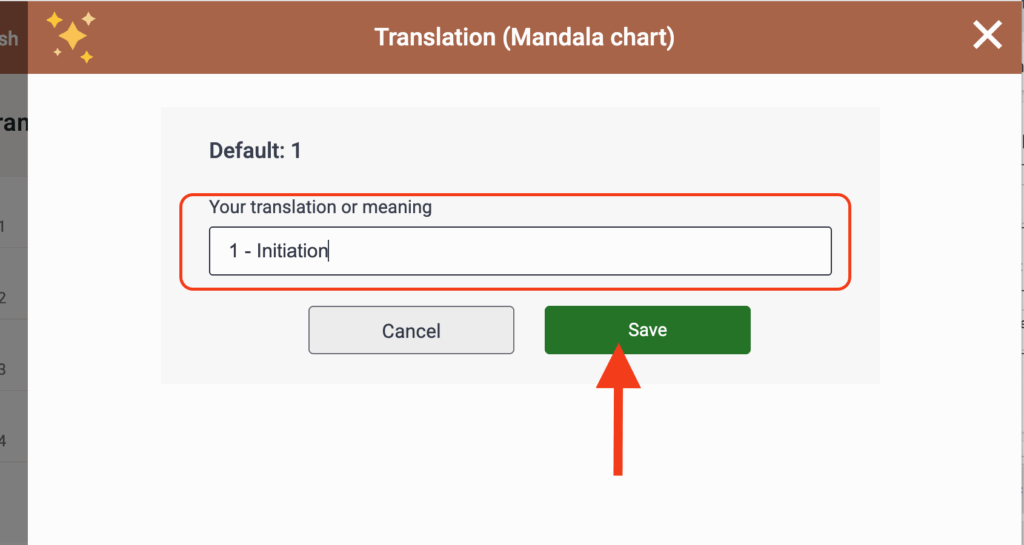
Task: Close the Translation dialog with the X
Action: point(987,36)
